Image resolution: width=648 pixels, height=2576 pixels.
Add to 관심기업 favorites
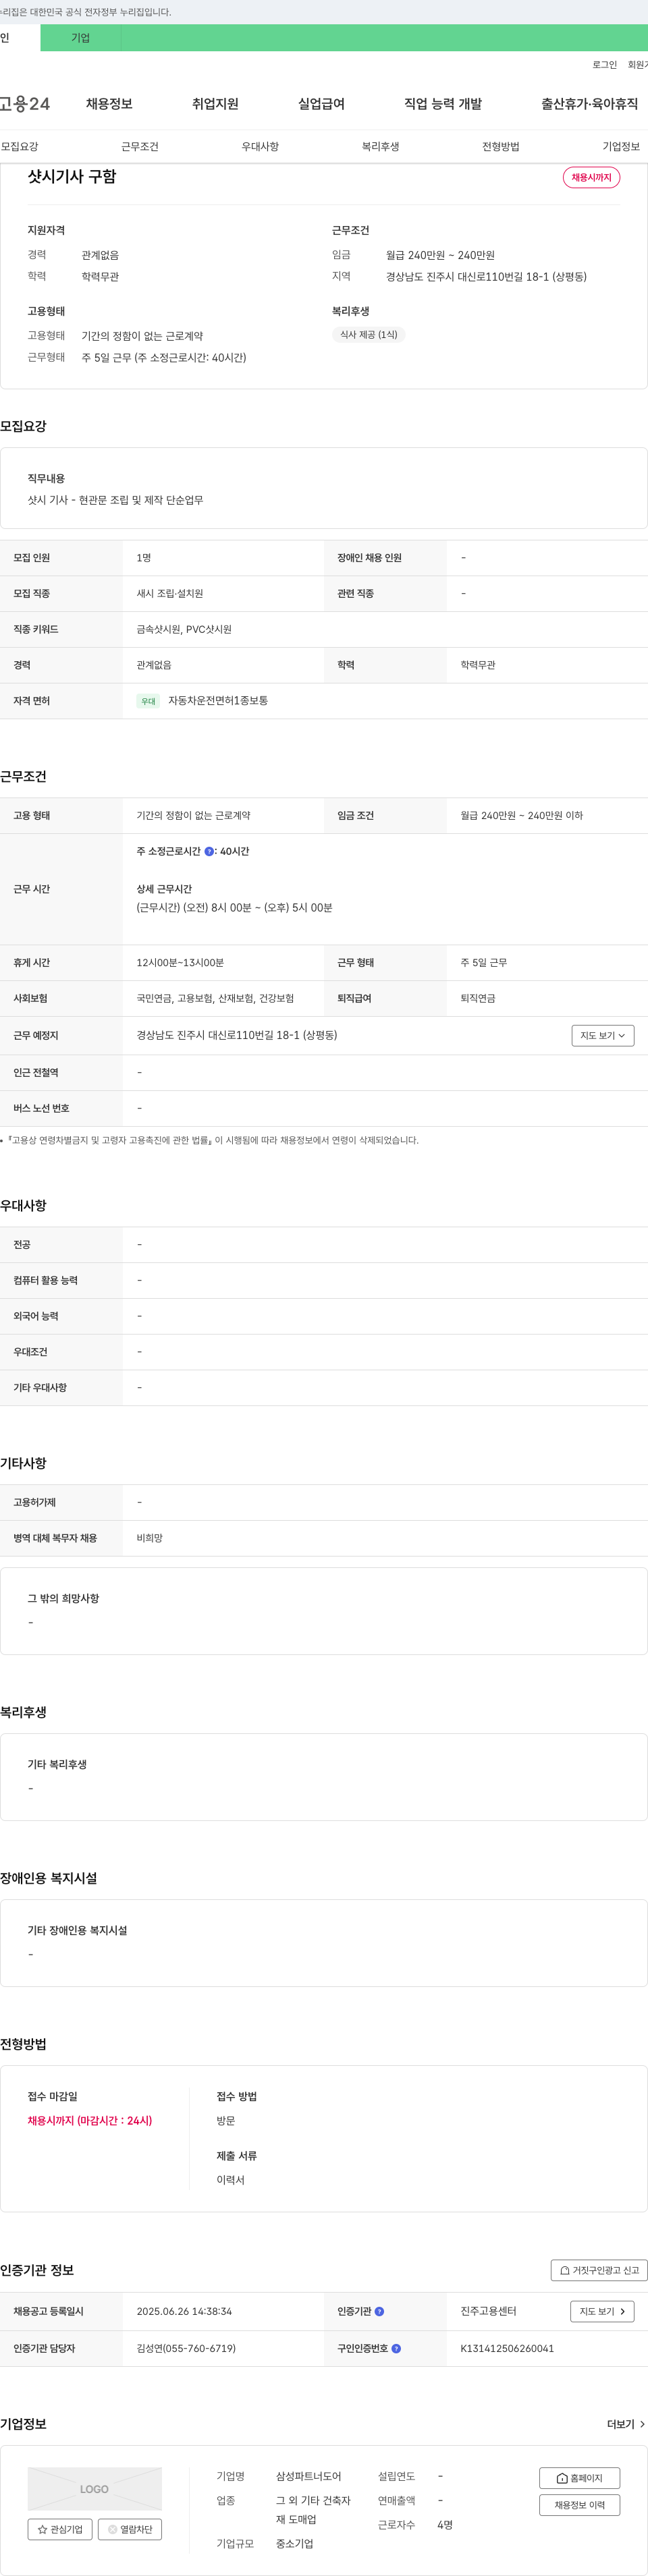(x=60, y=2529)
